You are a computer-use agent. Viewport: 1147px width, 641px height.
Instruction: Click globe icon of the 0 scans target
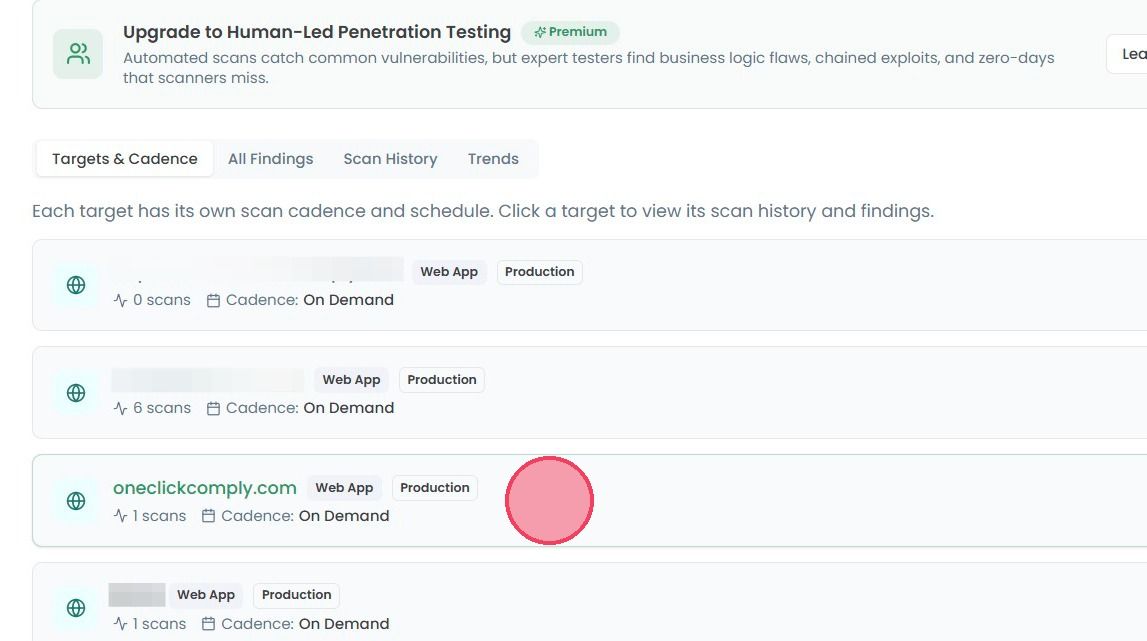click(x=76, y=285)
